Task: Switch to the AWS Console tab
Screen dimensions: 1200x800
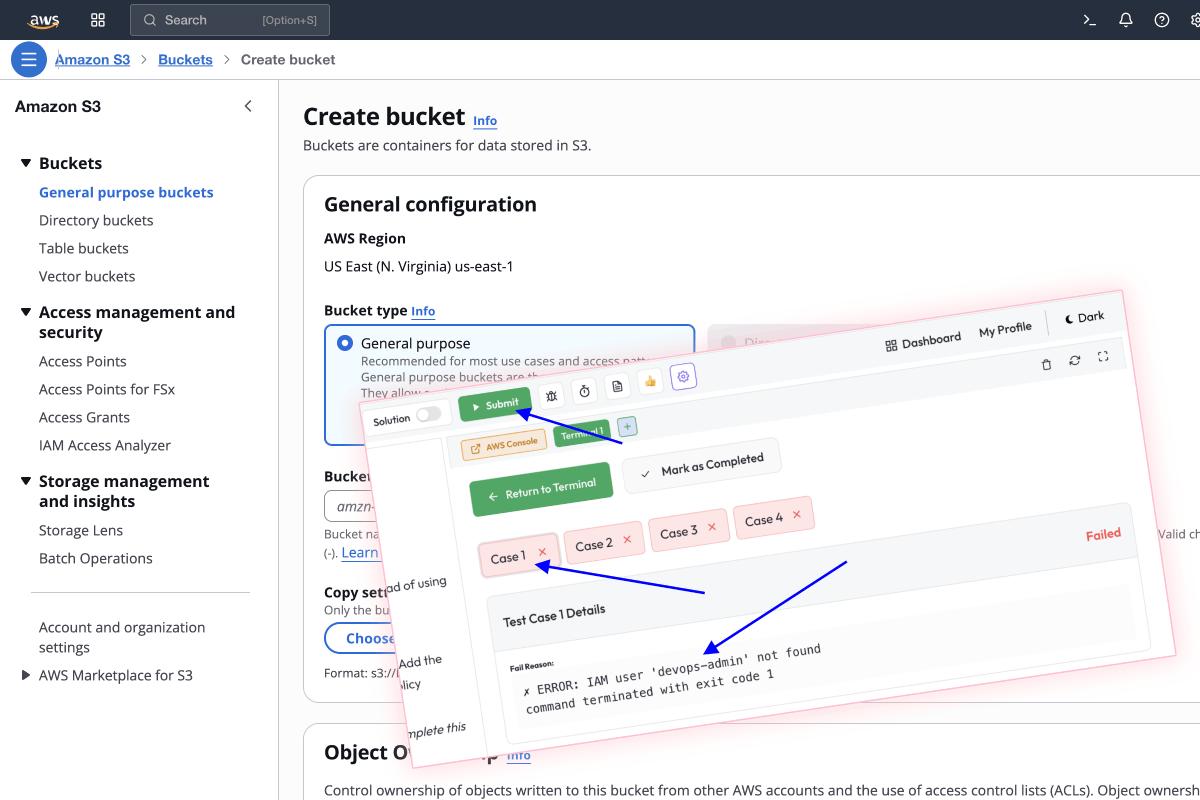Action: [x=504, y=444]
